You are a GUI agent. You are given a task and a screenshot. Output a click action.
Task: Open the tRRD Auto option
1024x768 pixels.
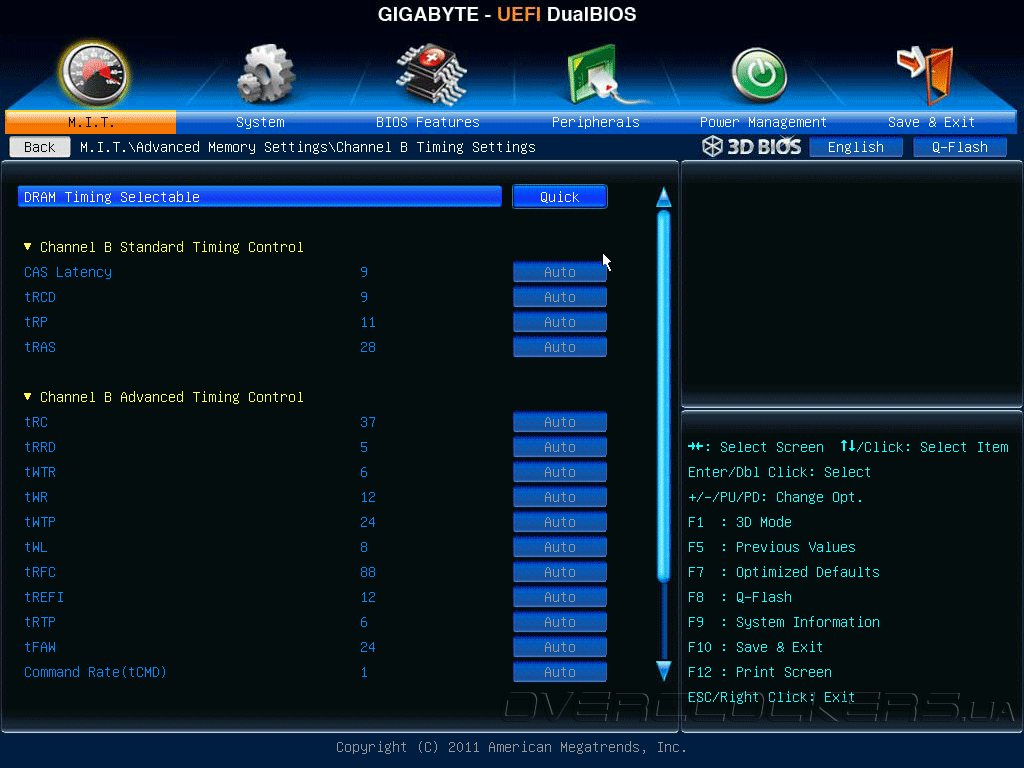560,447
